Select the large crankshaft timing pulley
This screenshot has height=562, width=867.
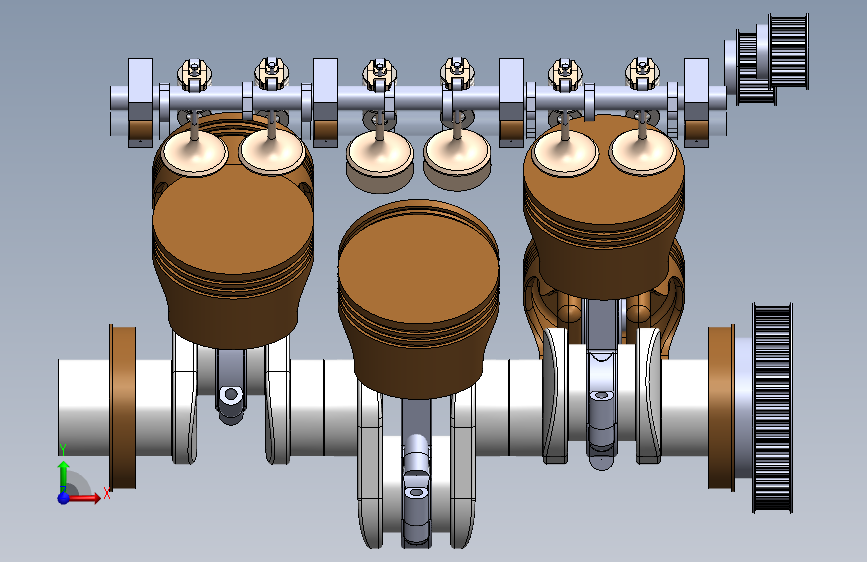pyautogui.click(x=772, y=408)
